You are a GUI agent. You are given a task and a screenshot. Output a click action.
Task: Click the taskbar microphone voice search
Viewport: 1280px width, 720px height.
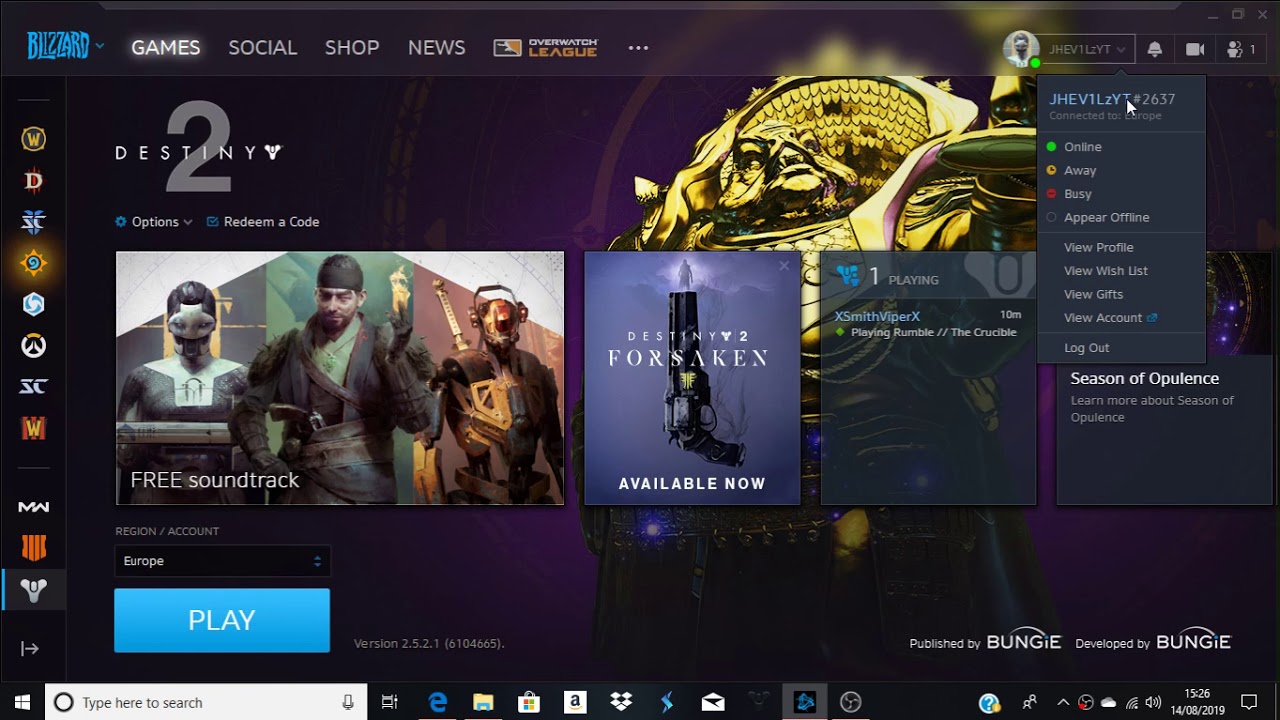(x=348, y=702)
